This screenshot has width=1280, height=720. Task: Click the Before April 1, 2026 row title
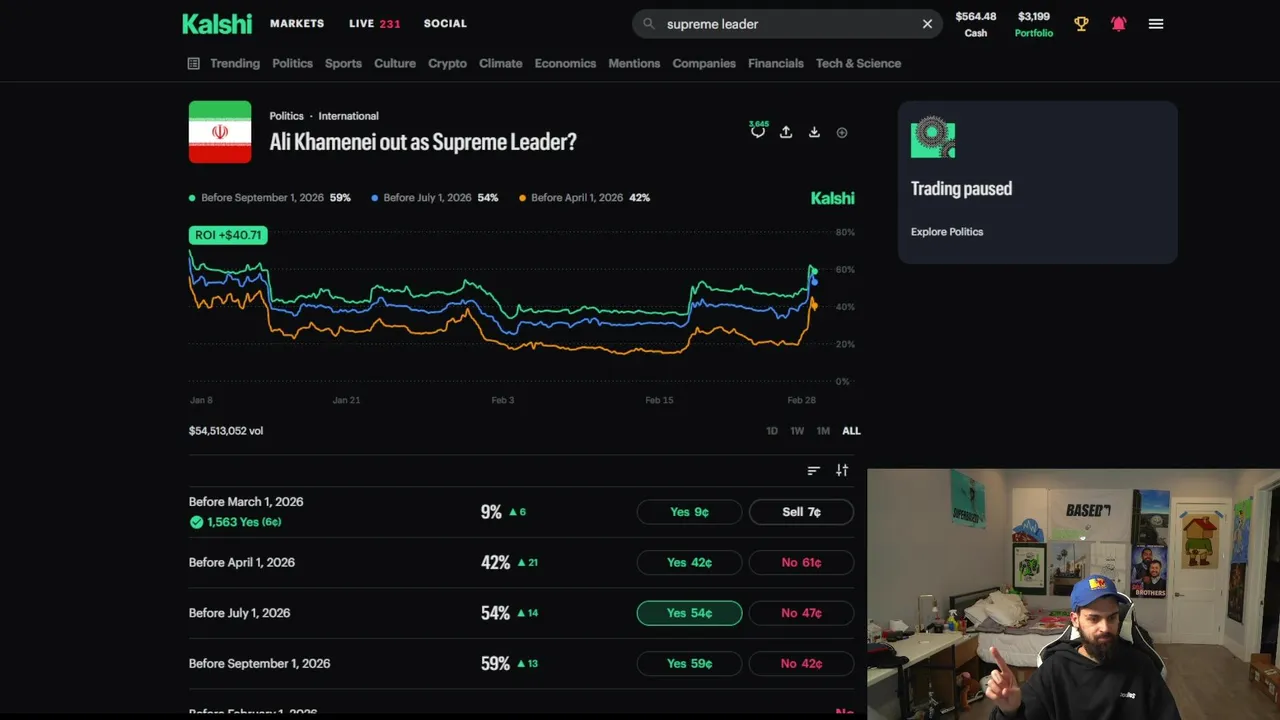[242, 562]
